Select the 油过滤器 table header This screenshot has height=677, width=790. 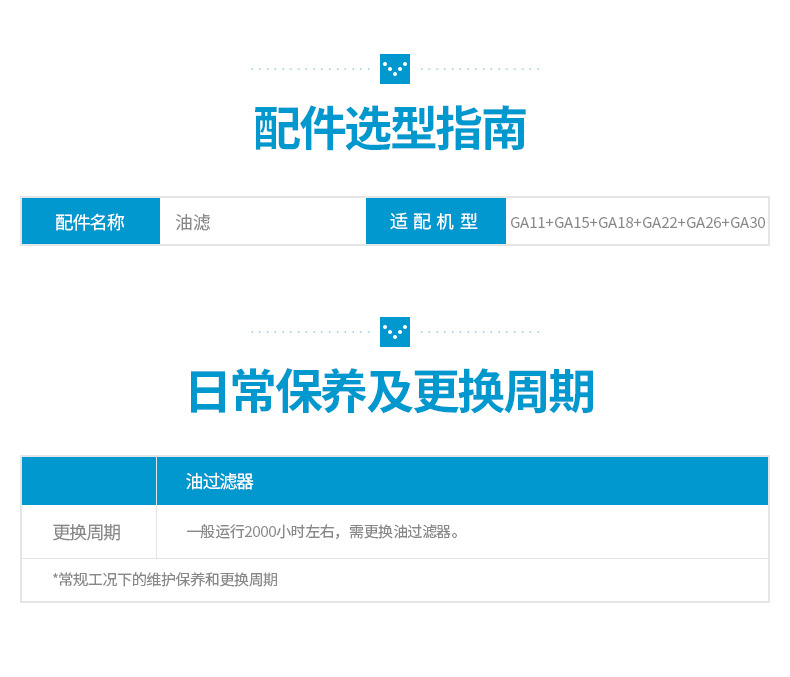(220, 482)
